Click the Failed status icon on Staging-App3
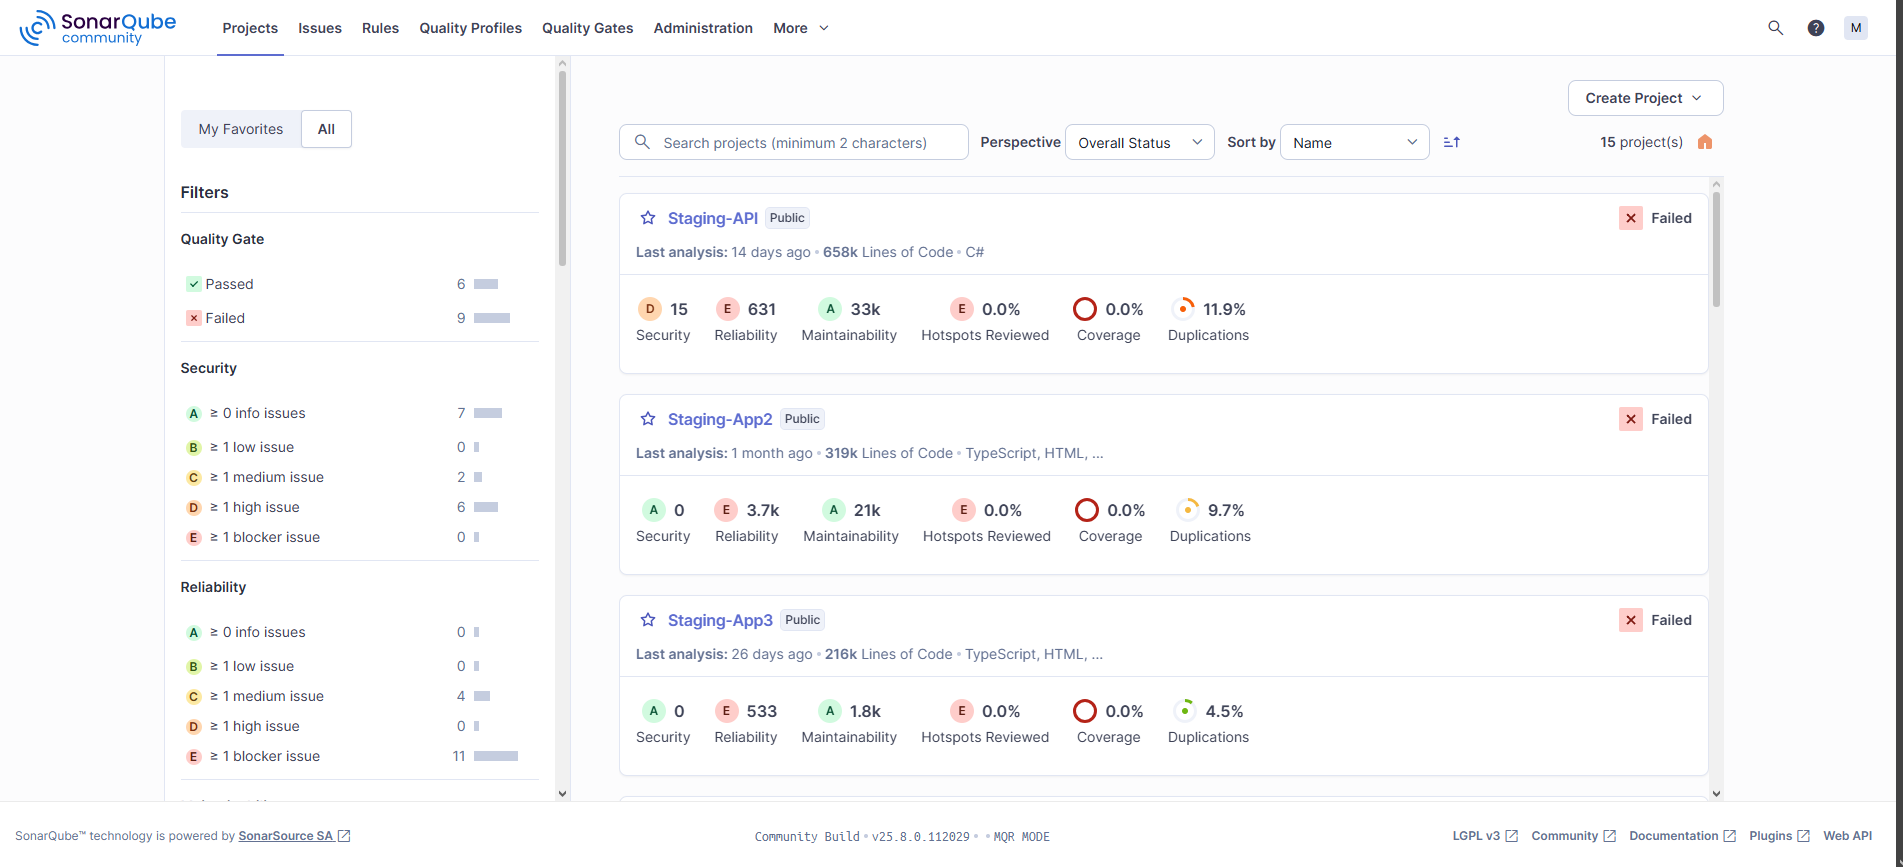 (x=1631, y=620)
